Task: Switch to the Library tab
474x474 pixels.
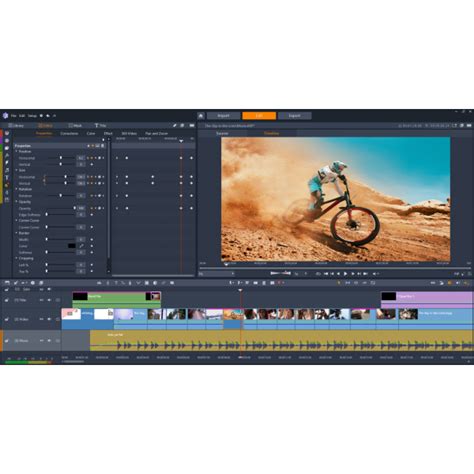Action: coord(16,125)
